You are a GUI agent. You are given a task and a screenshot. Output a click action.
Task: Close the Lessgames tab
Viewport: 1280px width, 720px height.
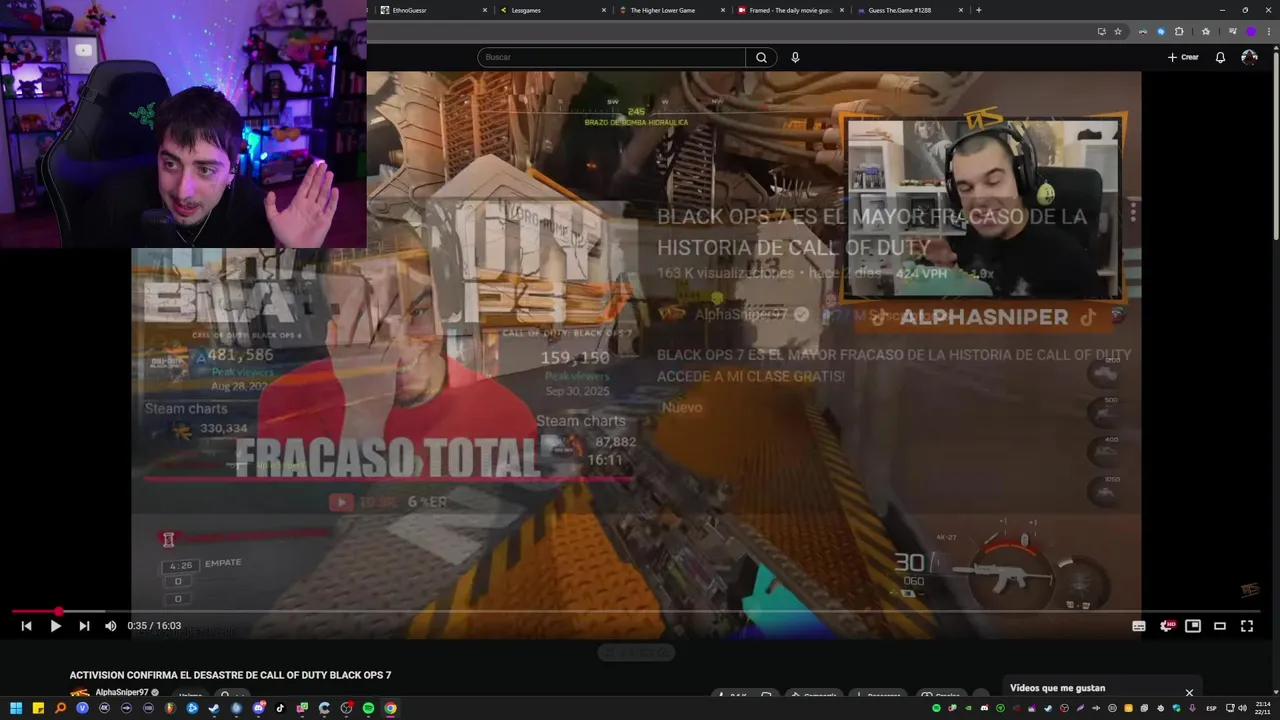[x=604, y=10]
